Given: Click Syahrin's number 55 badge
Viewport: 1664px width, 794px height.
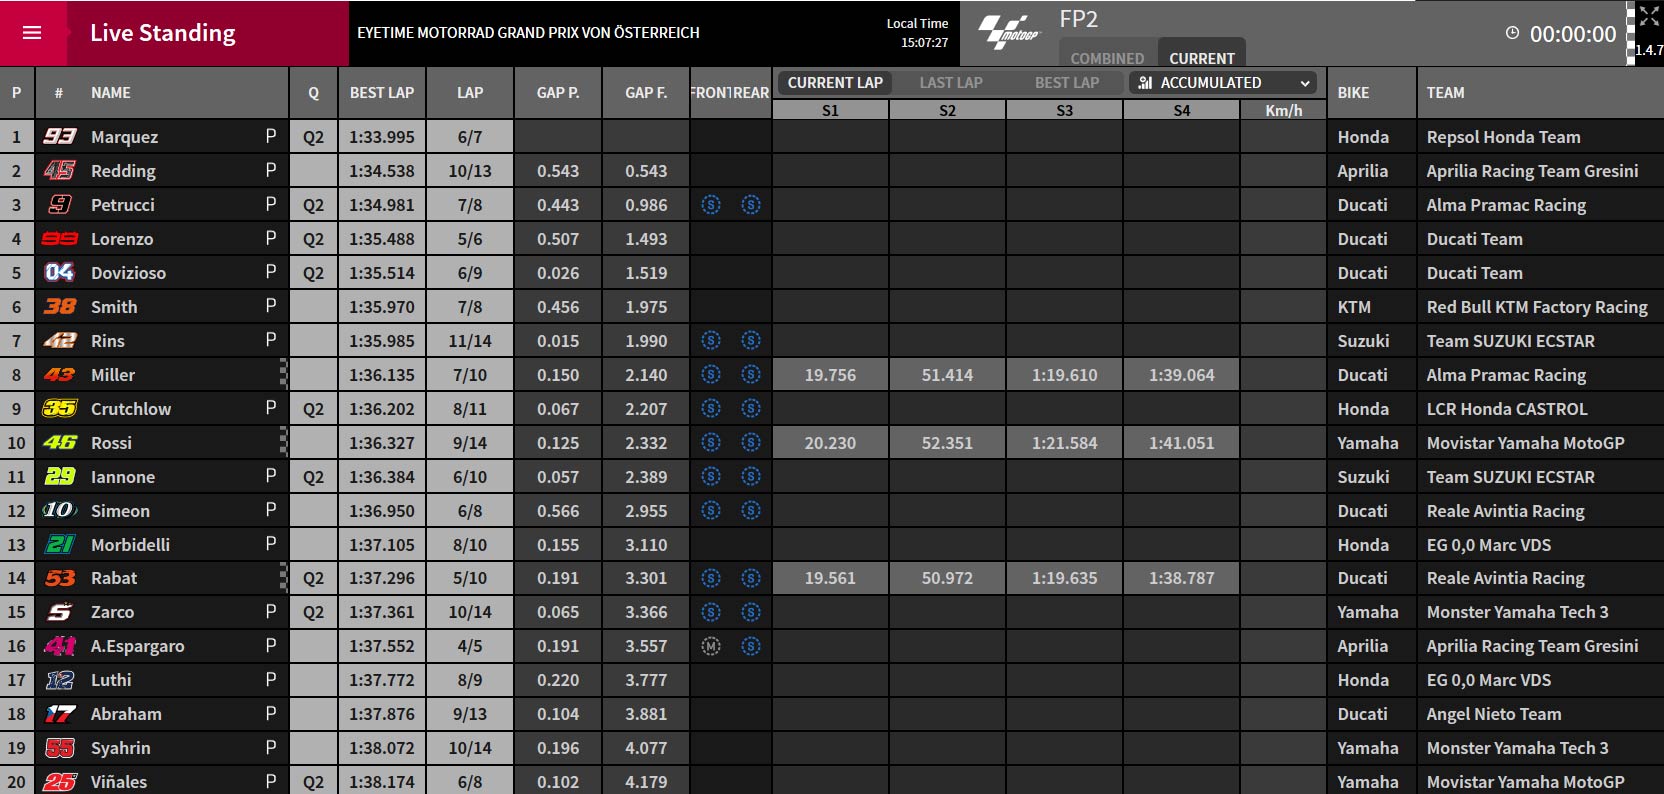Looking at the screenshot, I should point(60,748).
